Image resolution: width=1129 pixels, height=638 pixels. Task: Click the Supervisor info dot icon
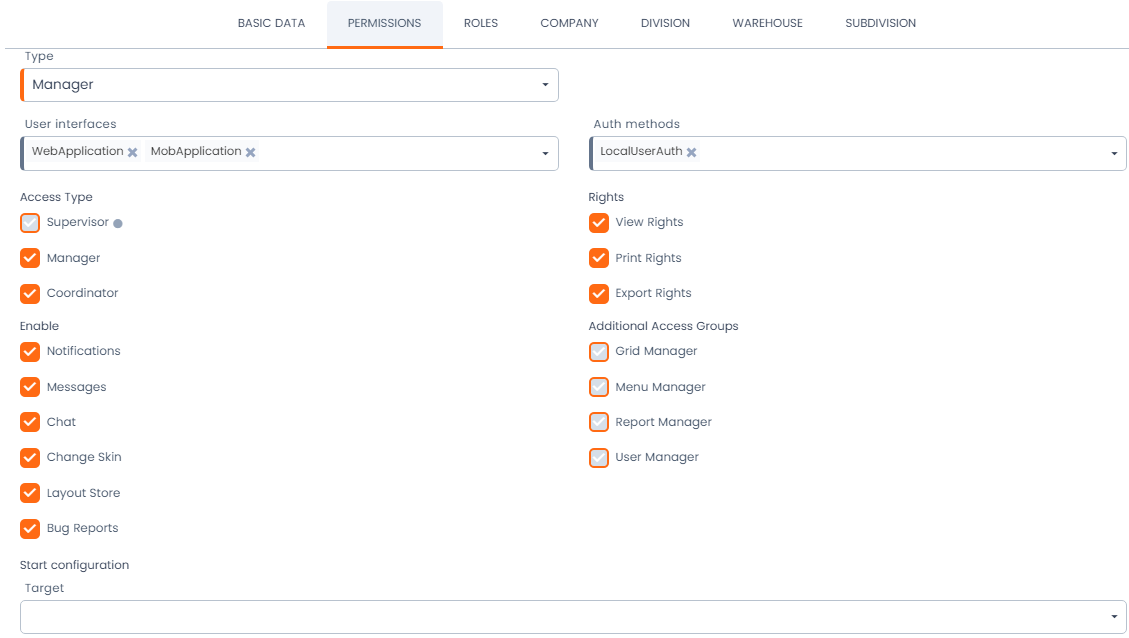(118, 223)
